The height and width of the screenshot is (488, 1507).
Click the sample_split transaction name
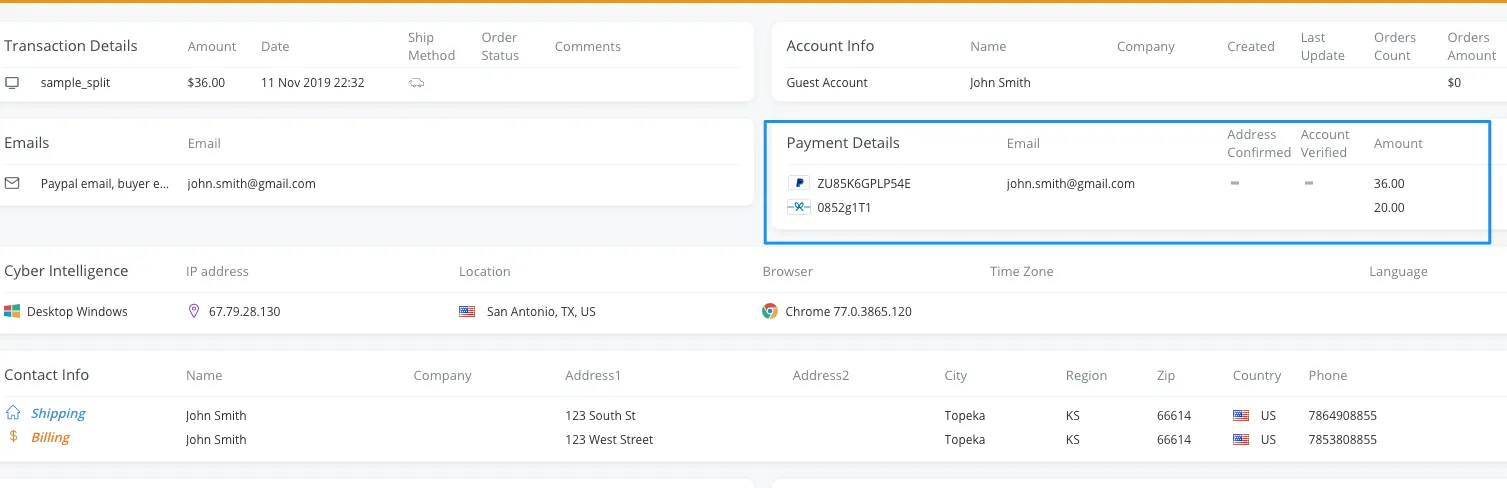coord(75,83)
